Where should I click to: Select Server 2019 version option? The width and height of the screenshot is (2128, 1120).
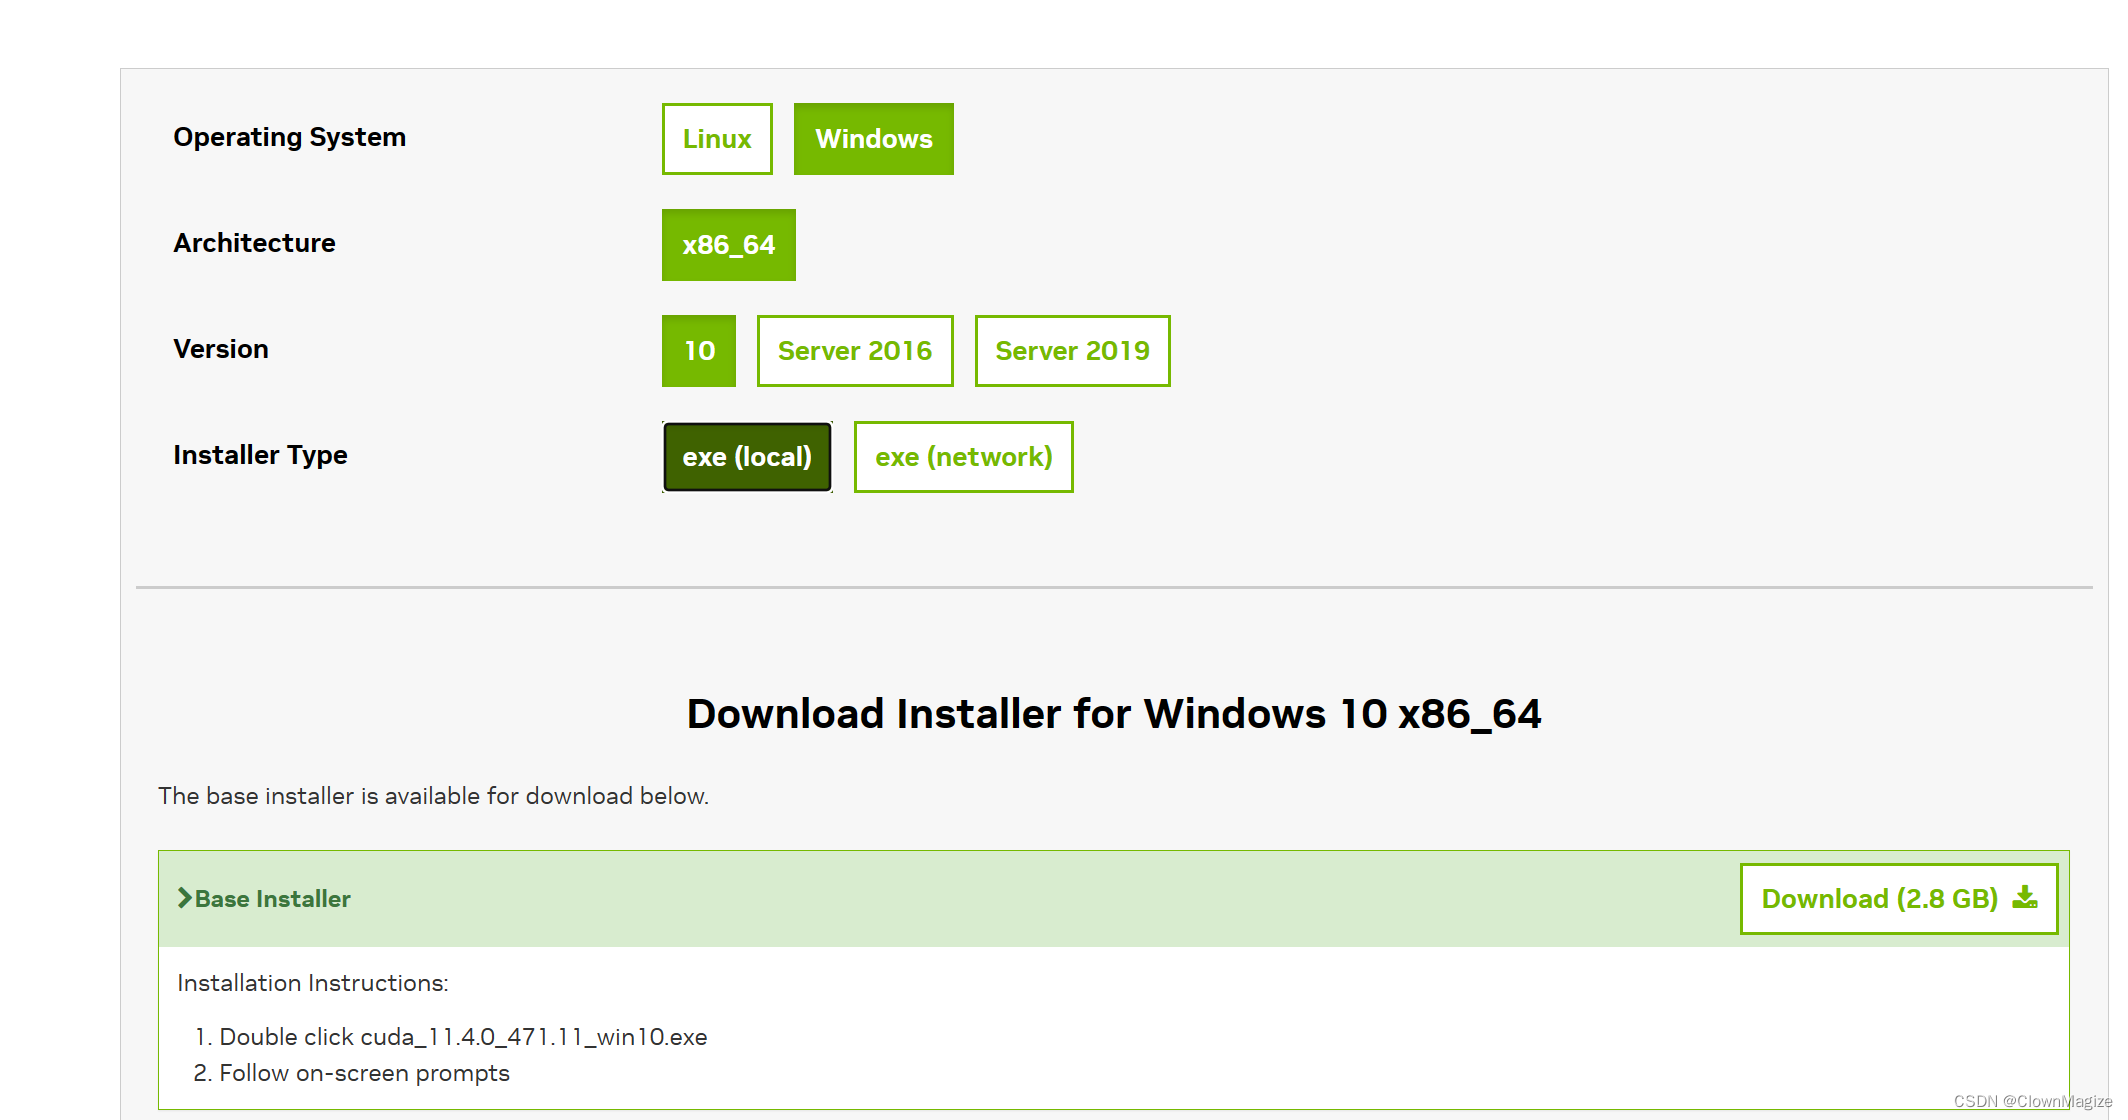[x=1071, y=352]
